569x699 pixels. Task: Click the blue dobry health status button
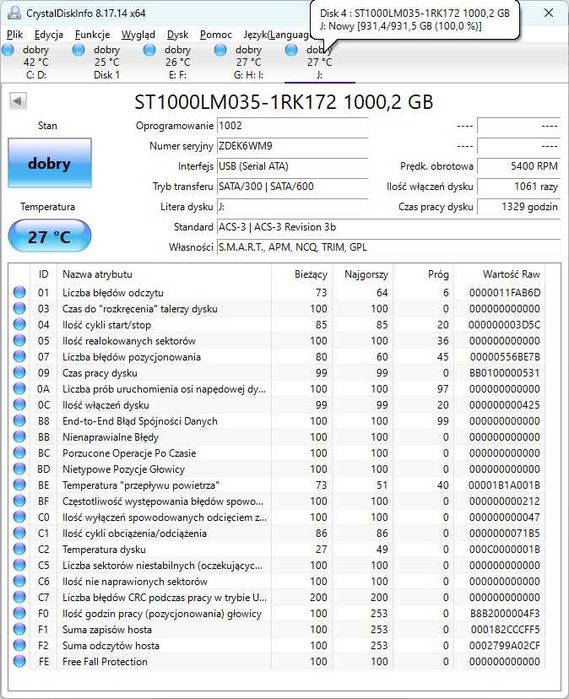coord(49,163)
